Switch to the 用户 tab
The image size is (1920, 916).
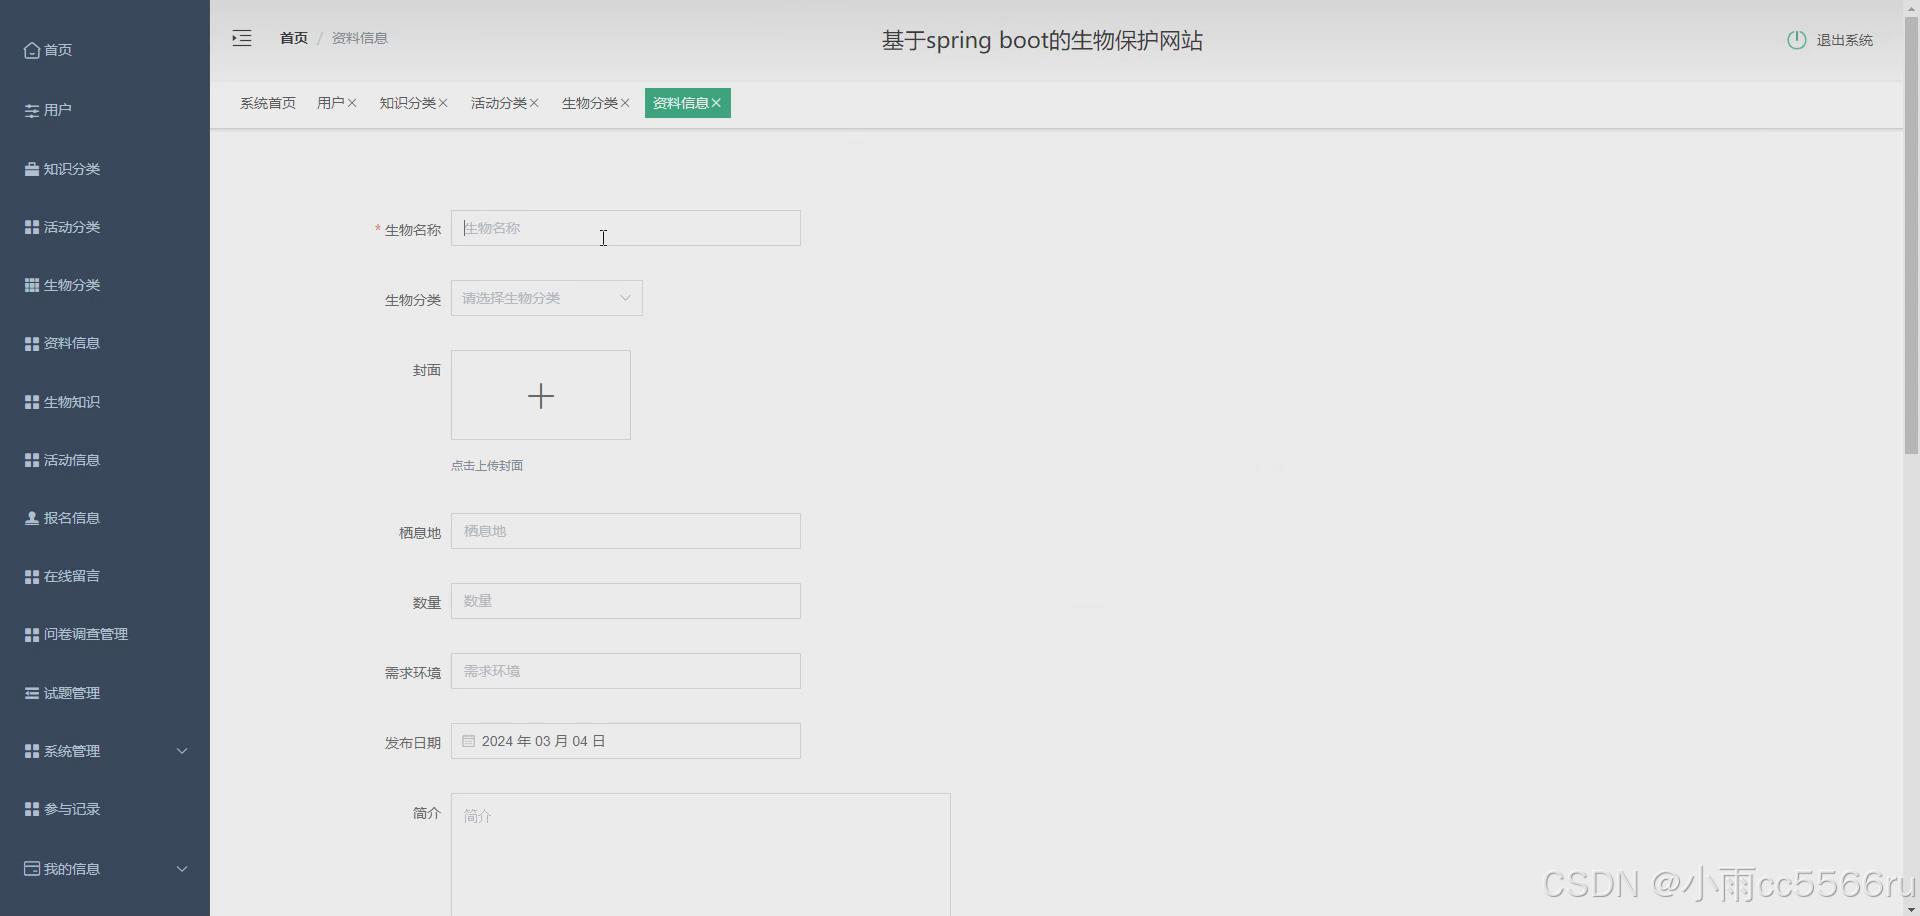point(331,103)
